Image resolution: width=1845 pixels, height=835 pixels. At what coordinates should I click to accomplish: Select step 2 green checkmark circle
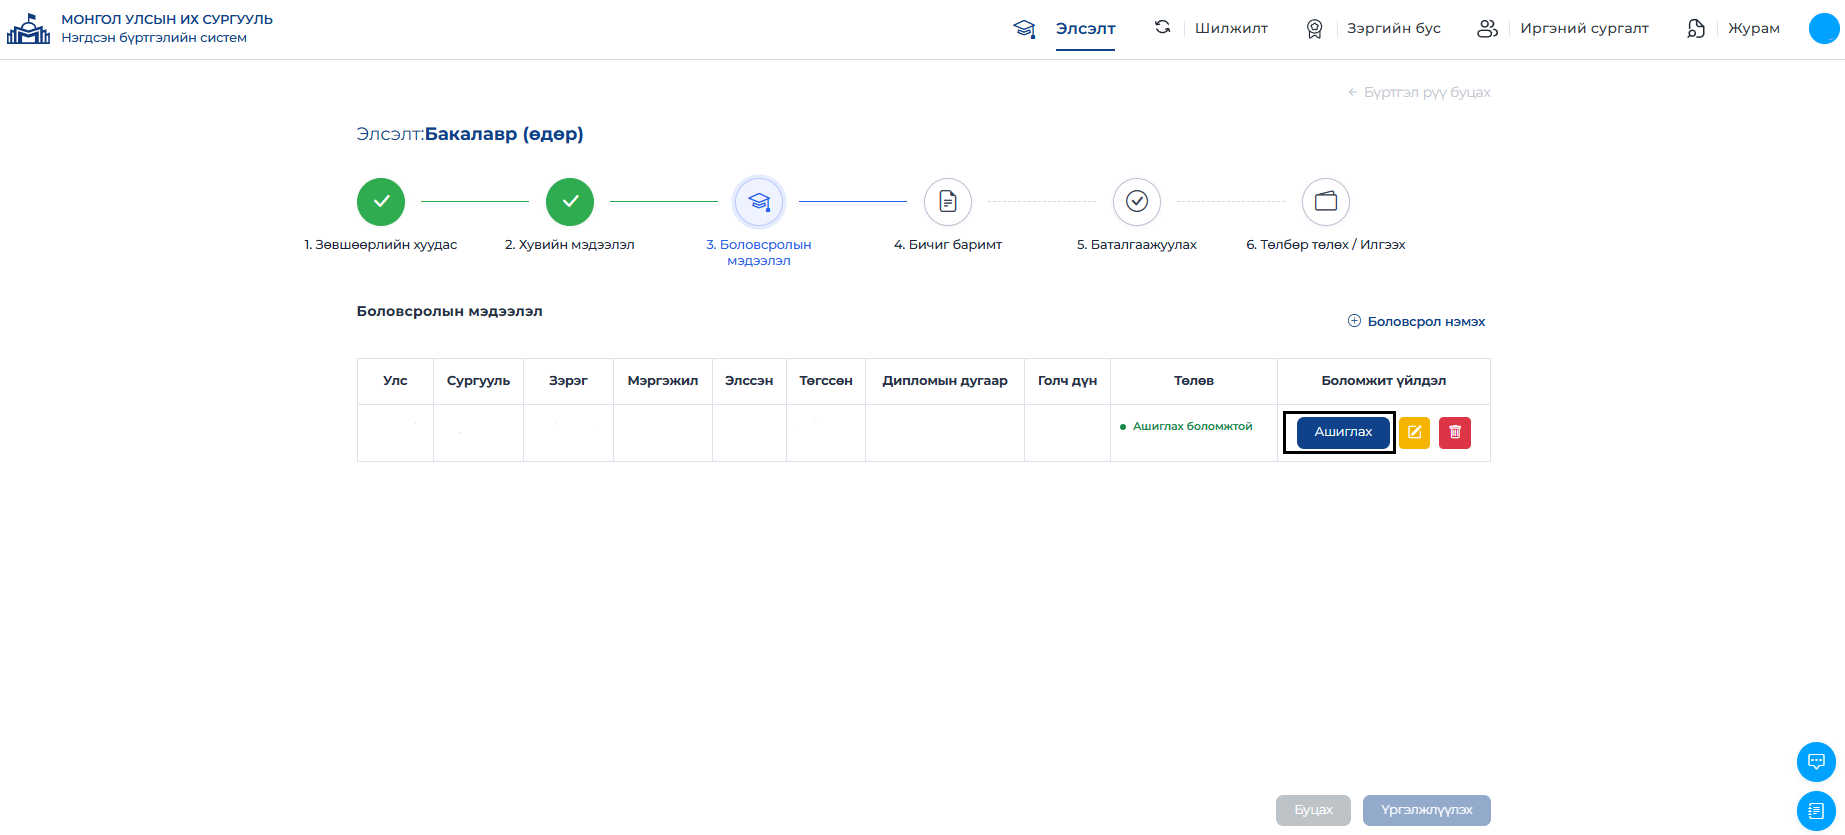click(x=570, y=202)
